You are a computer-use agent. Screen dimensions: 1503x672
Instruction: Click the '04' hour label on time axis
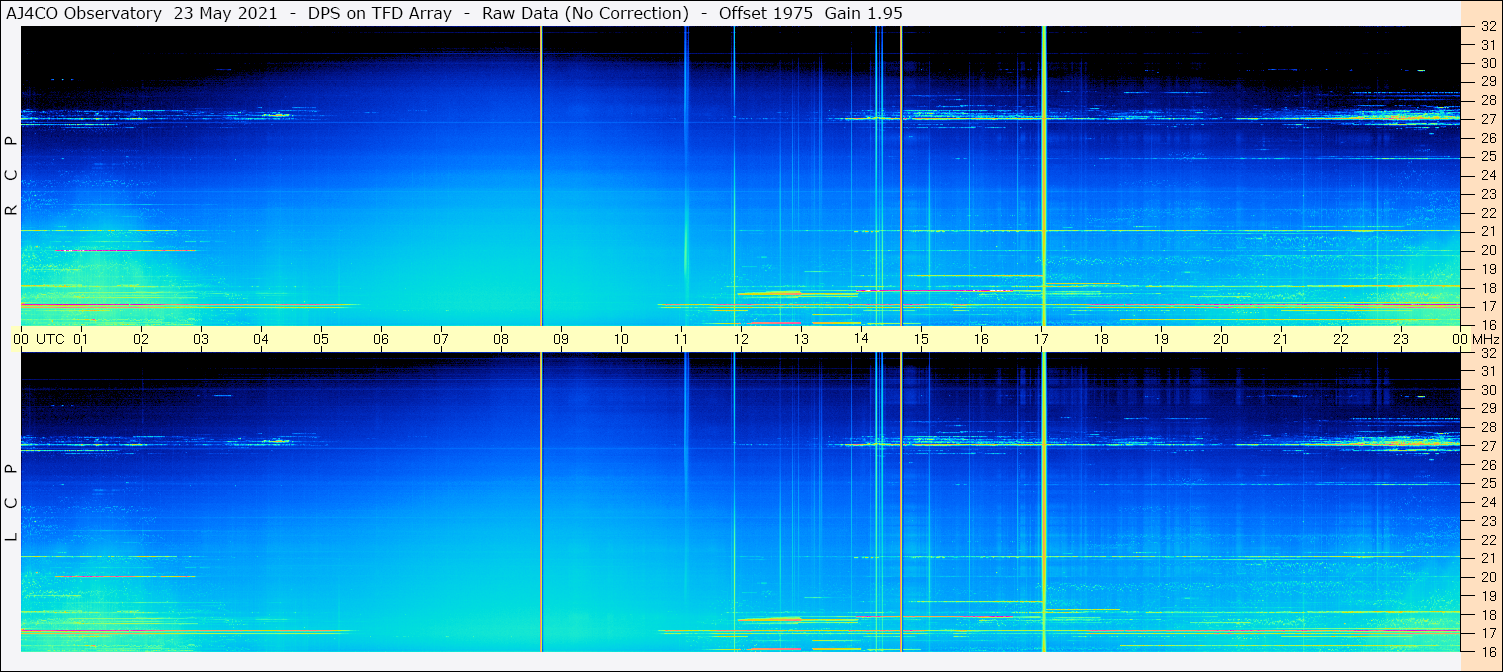point(261,339)
